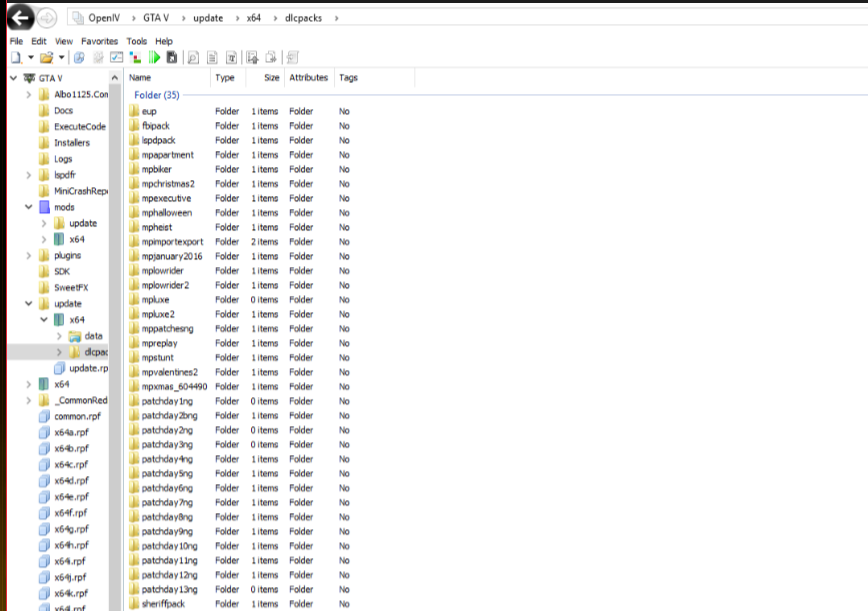Expand the lspdfr tree folder
The width and height of the screenshot is (868, 611).
(x=29, y=175)
